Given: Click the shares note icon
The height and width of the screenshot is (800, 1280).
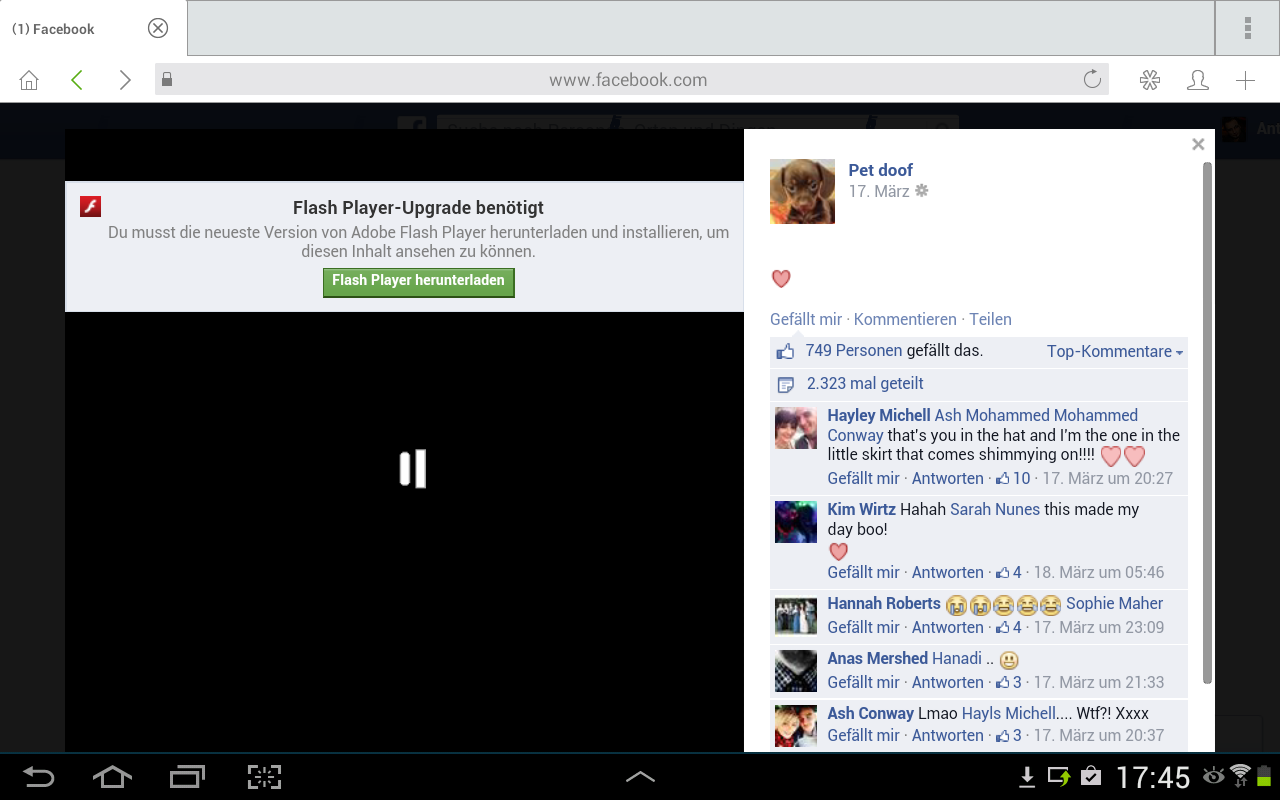Looking at the screenshot, I should [786, 384].
